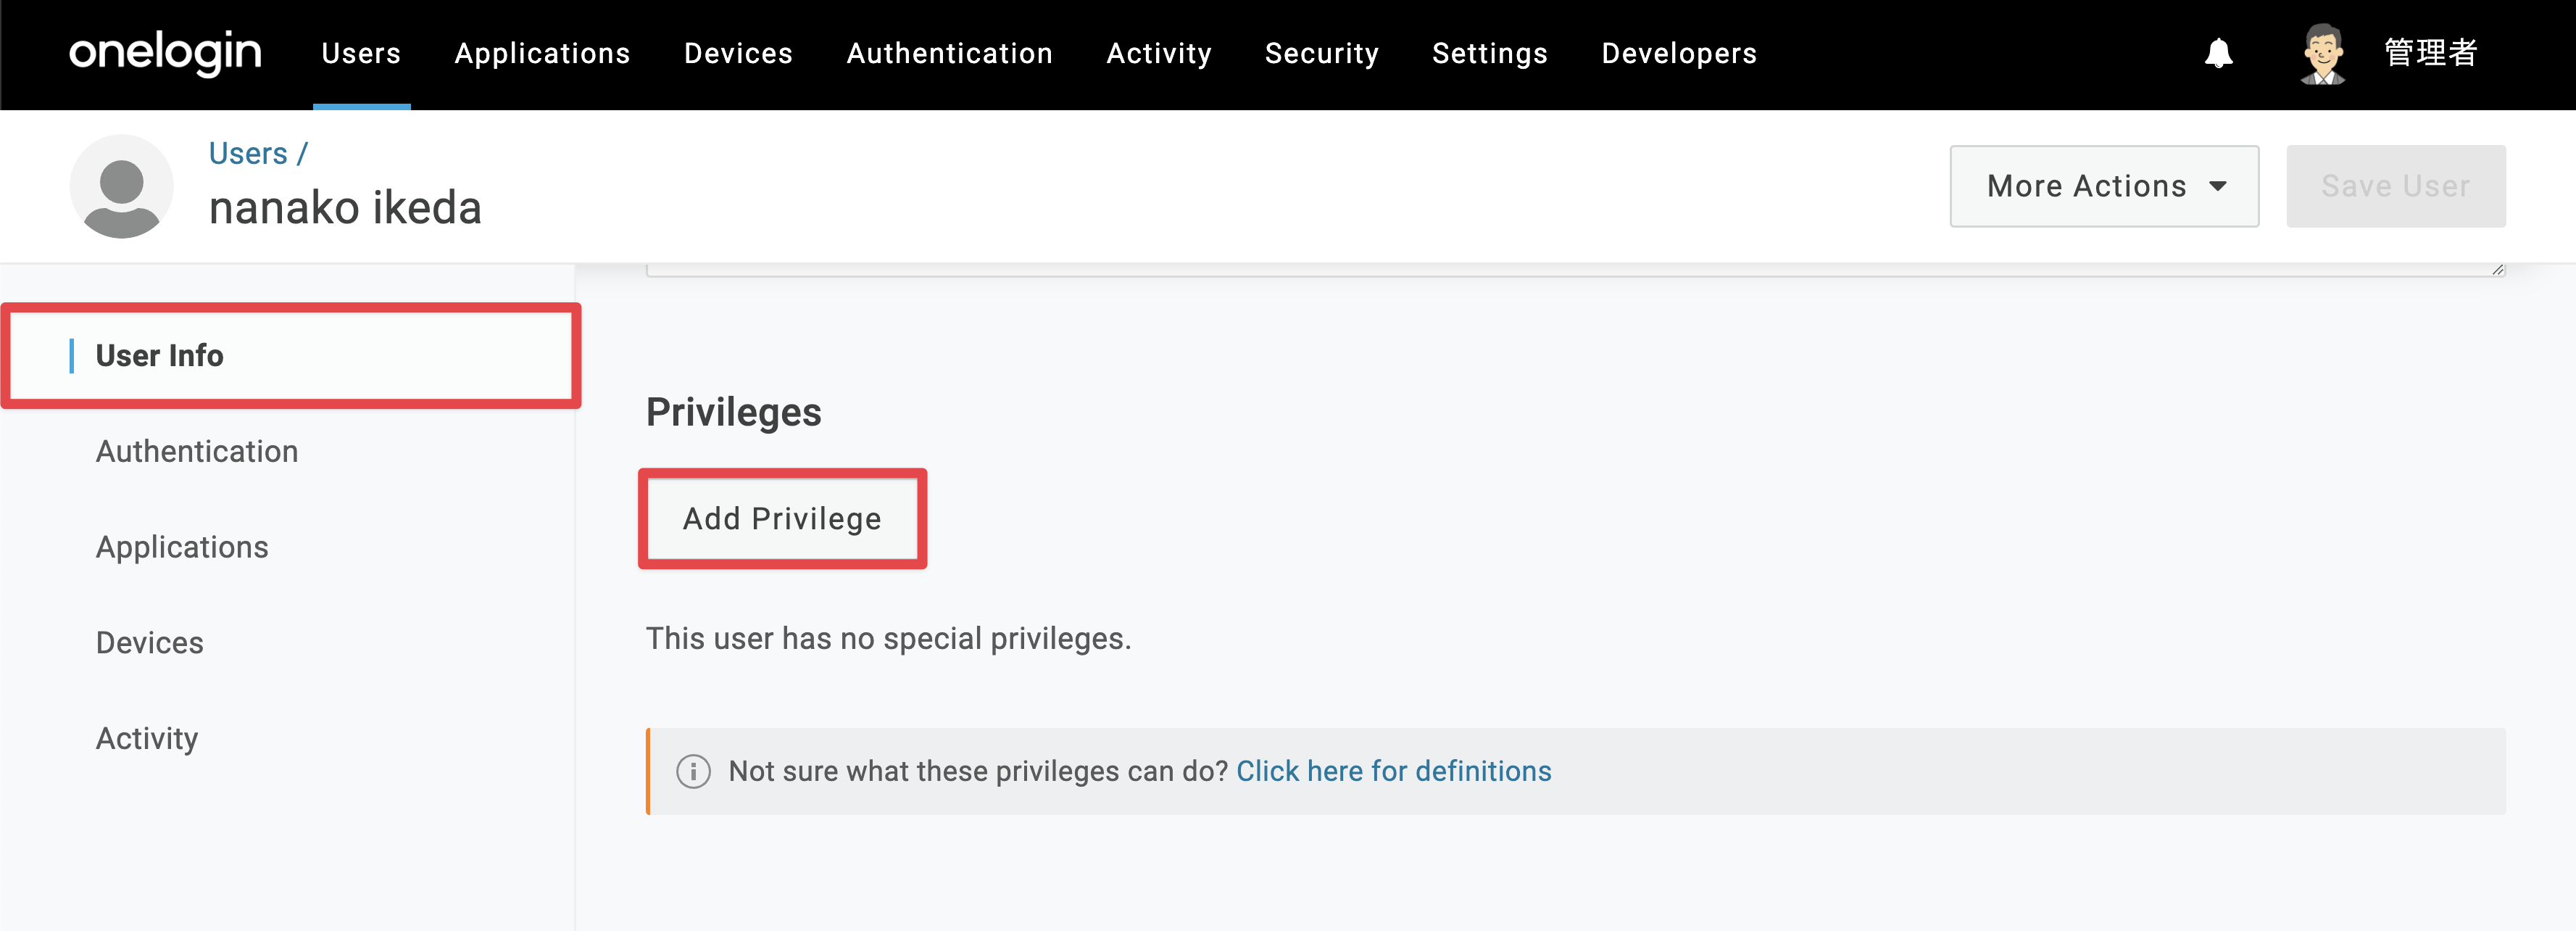Open the Activity top menu
Image resolution: width=2576 pixels, height=931 pixels.
click(1158, 53)
